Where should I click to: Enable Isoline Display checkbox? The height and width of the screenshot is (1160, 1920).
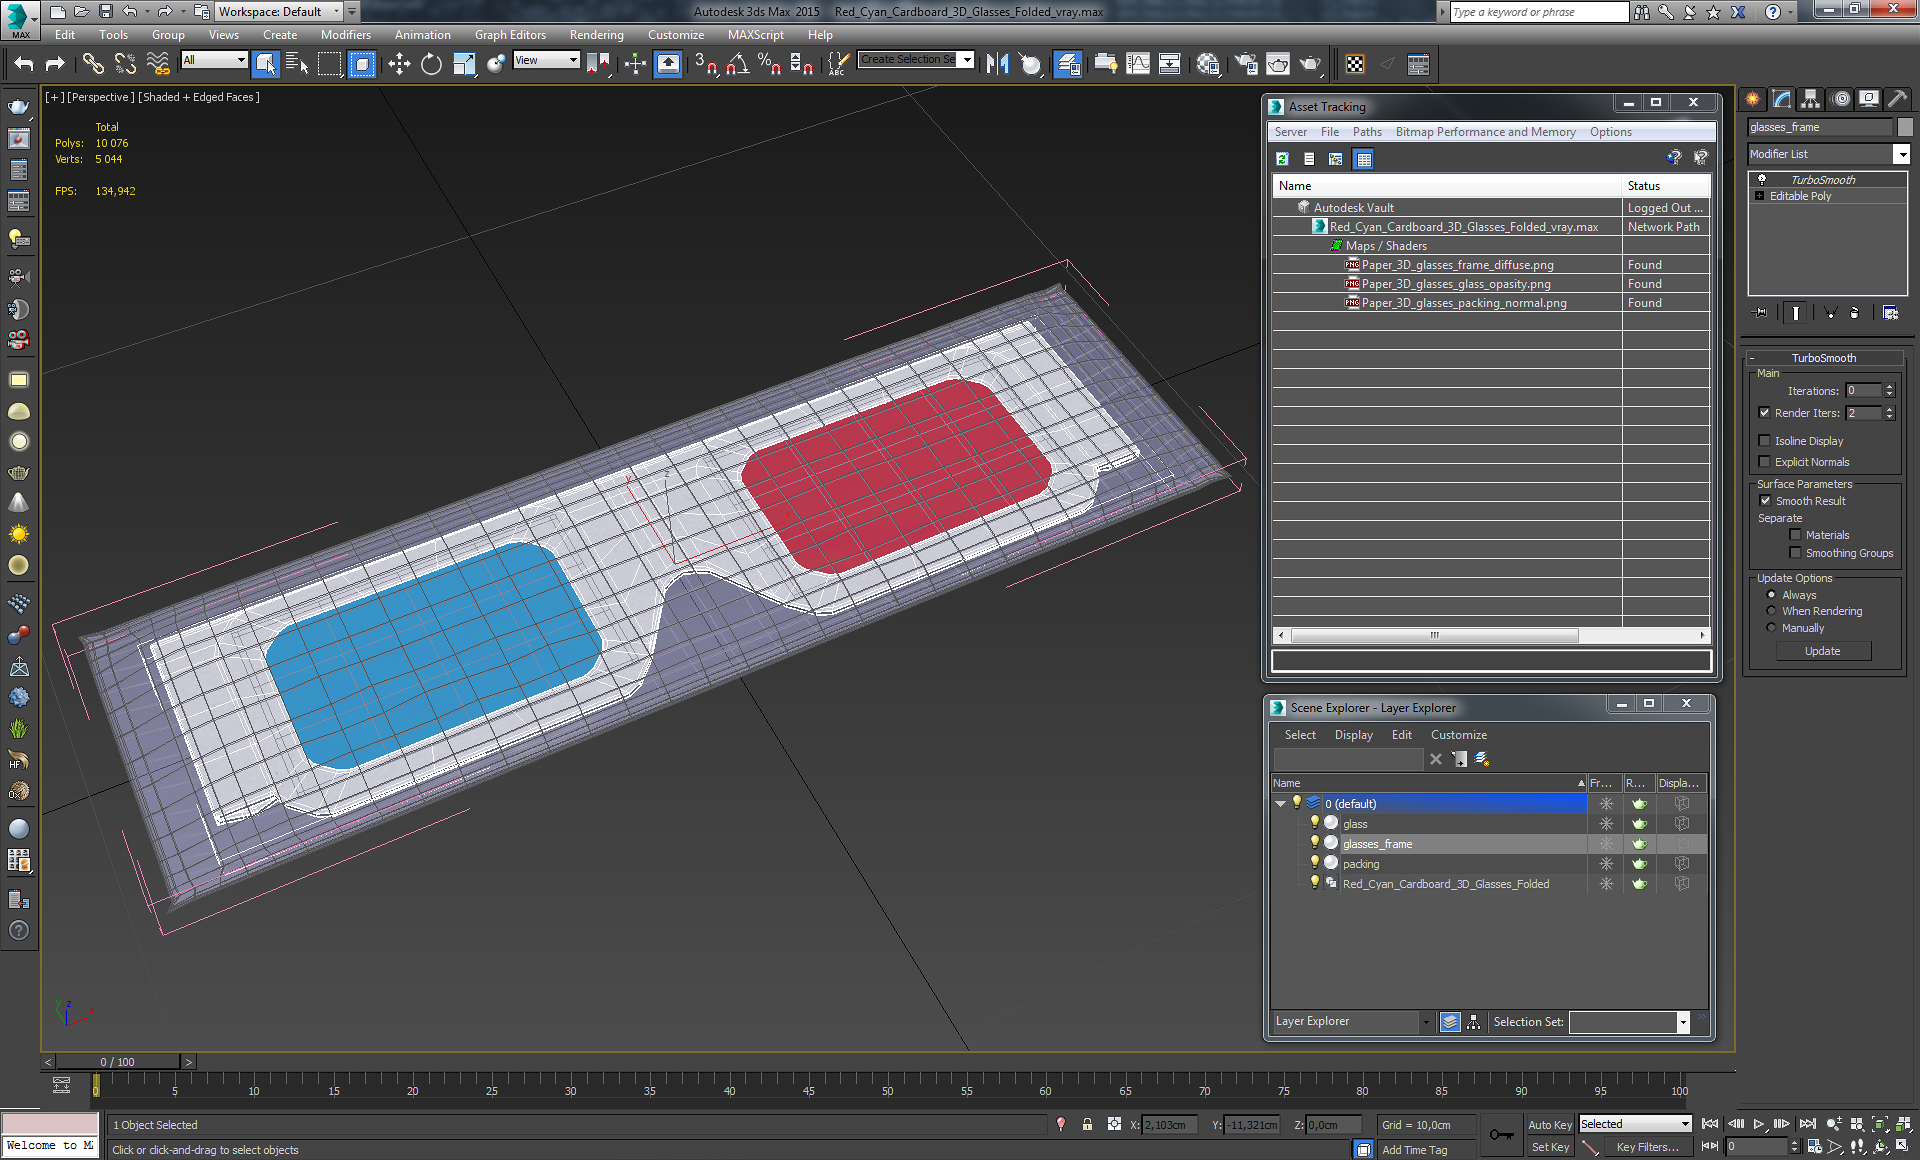1765,441
